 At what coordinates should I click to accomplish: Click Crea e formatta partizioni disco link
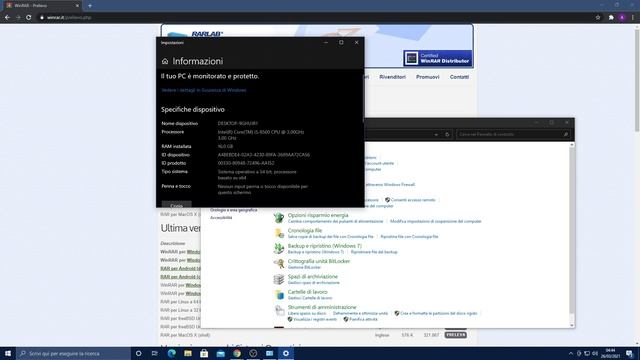(438, 313)
